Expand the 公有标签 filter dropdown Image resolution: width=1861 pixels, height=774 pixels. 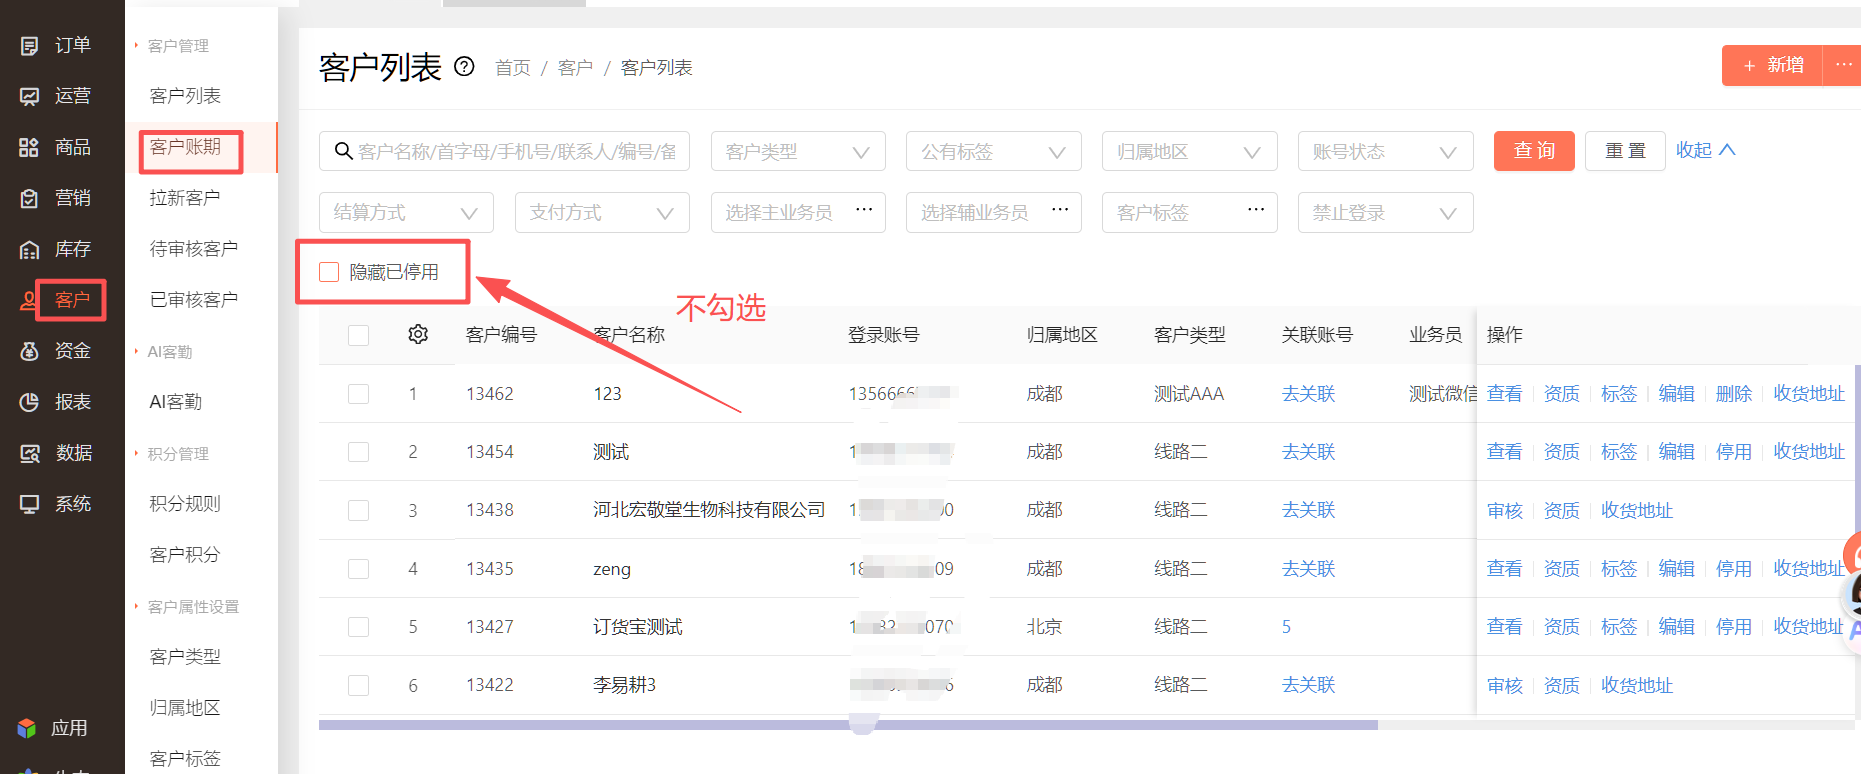(x=994, y=151)
